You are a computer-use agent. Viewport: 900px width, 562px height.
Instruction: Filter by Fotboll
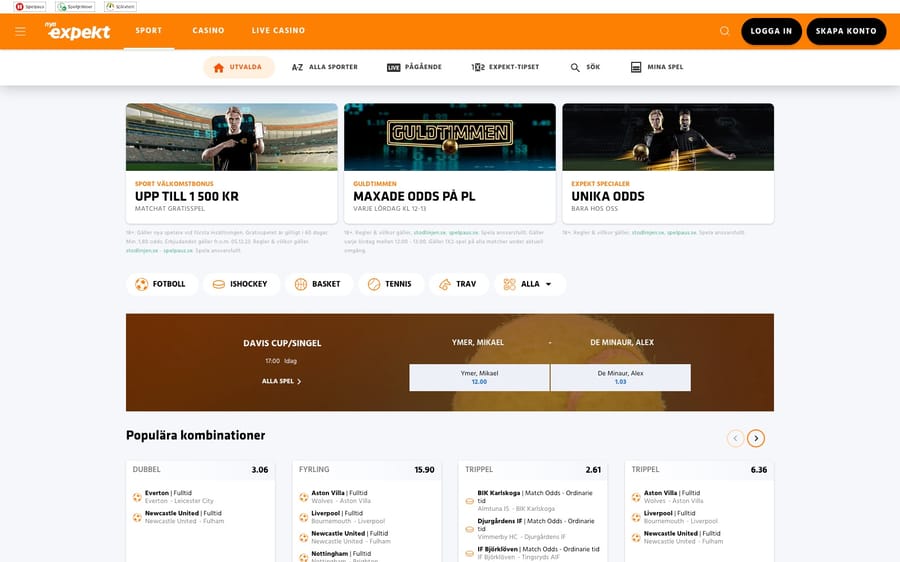tap(162, 284)
